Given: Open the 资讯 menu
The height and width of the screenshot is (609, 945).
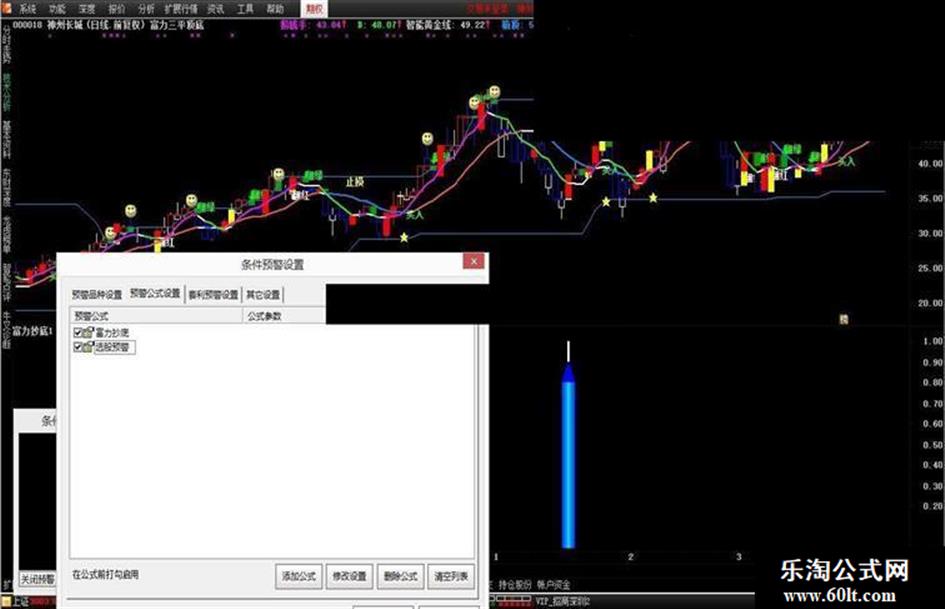Looking at the screenshot, I should [216, 8].
